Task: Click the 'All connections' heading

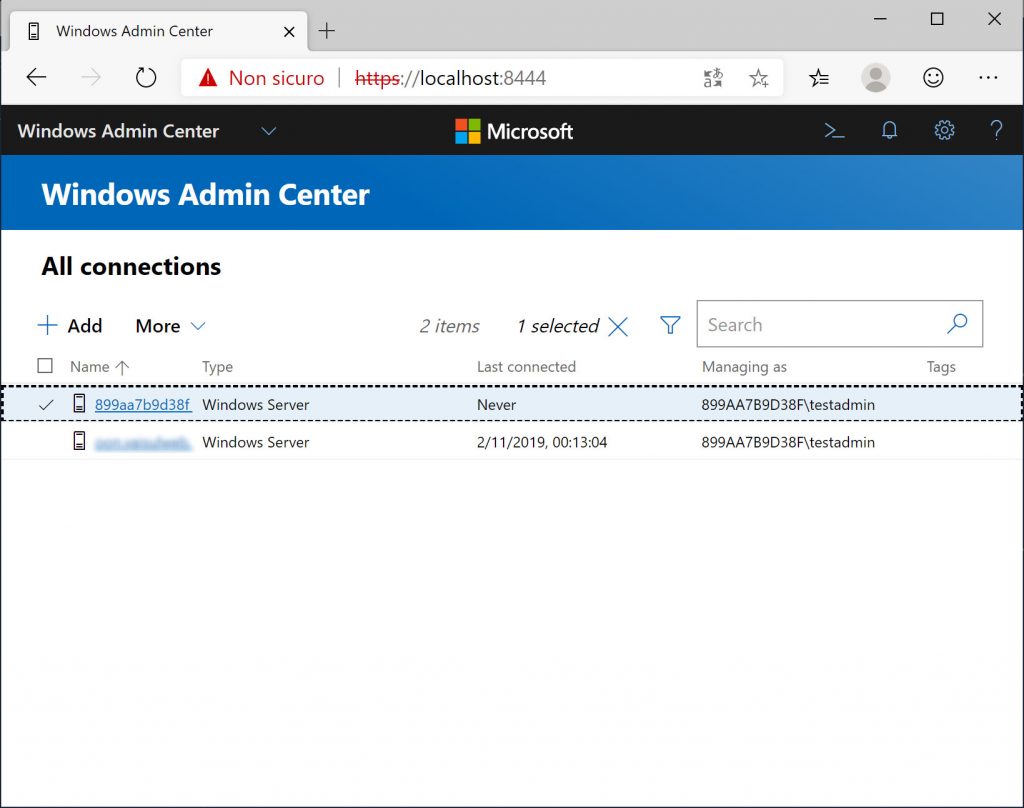Action: click(131, 267)
